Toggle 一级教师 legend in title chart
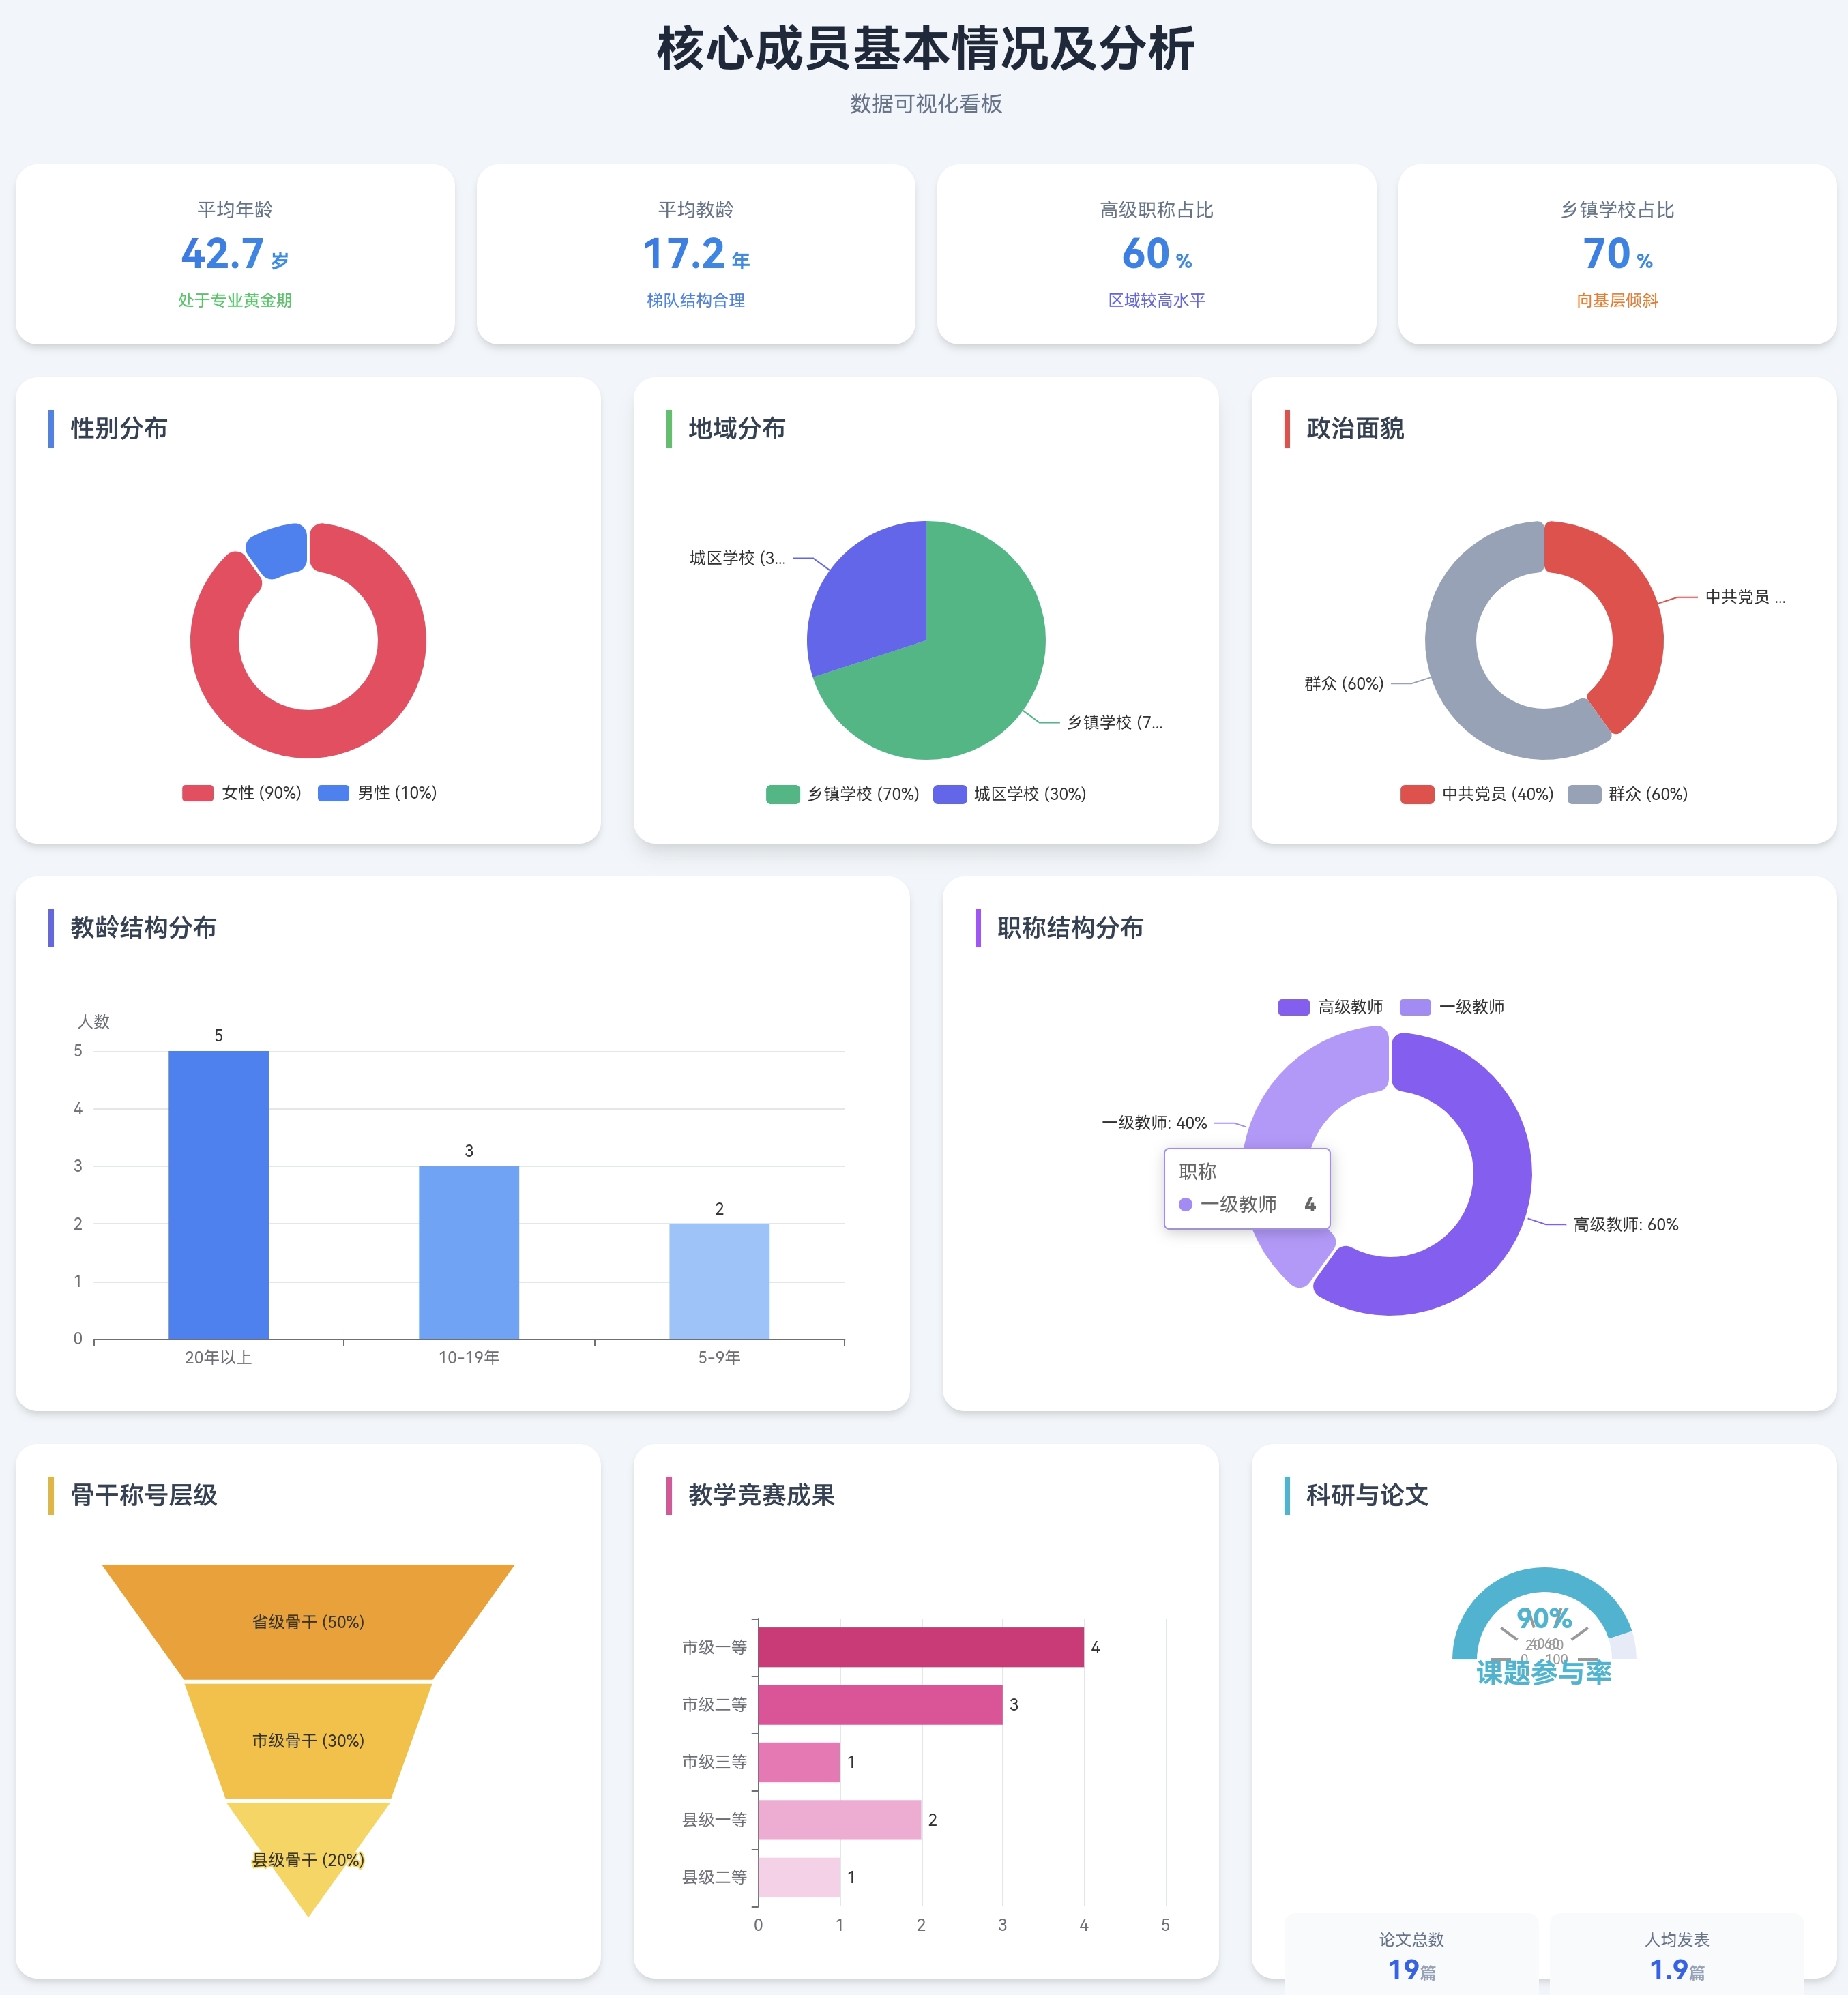1848x1995 pixels. click(1452, 1007)
